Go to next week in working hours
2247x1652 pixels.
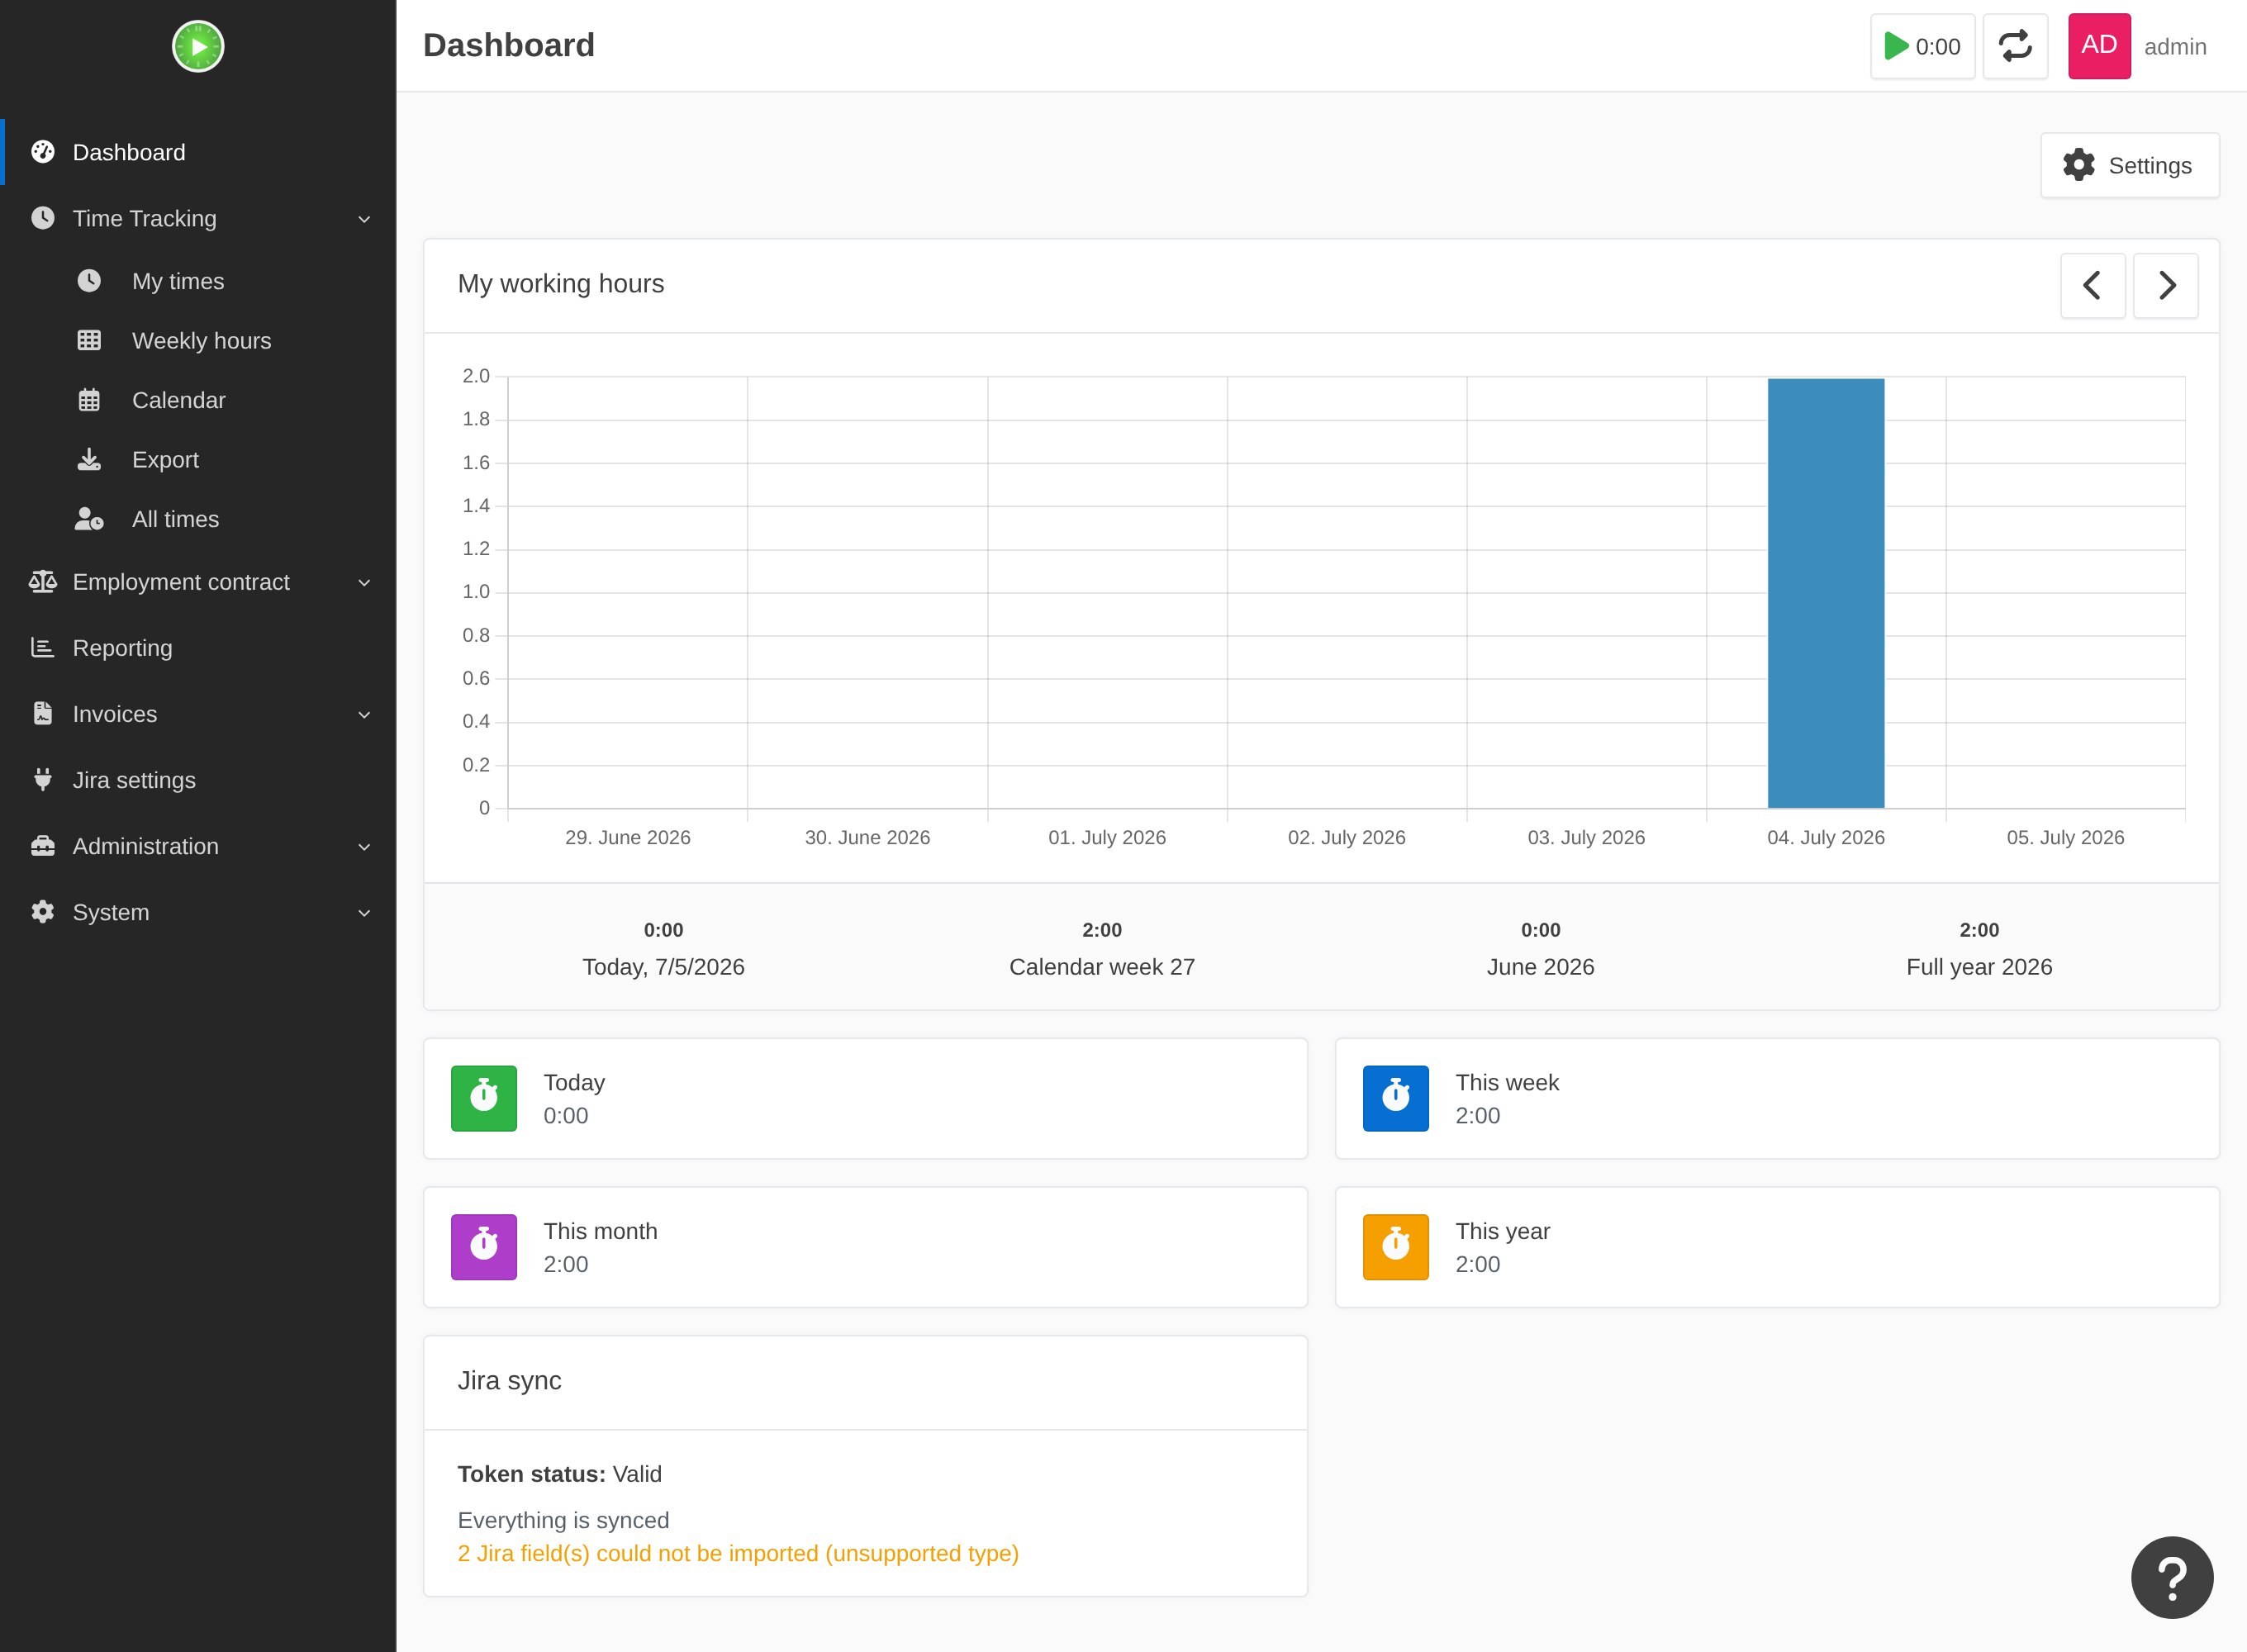2165,285
